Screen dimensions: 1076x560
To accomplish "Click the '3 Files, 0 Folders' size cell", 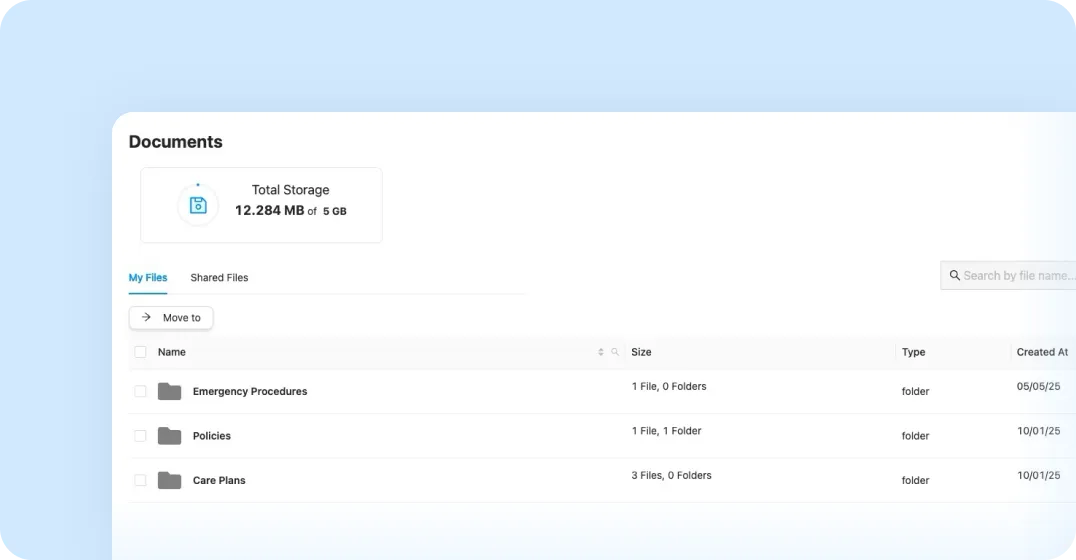I will pyautogui.click(x=671, y=476).
